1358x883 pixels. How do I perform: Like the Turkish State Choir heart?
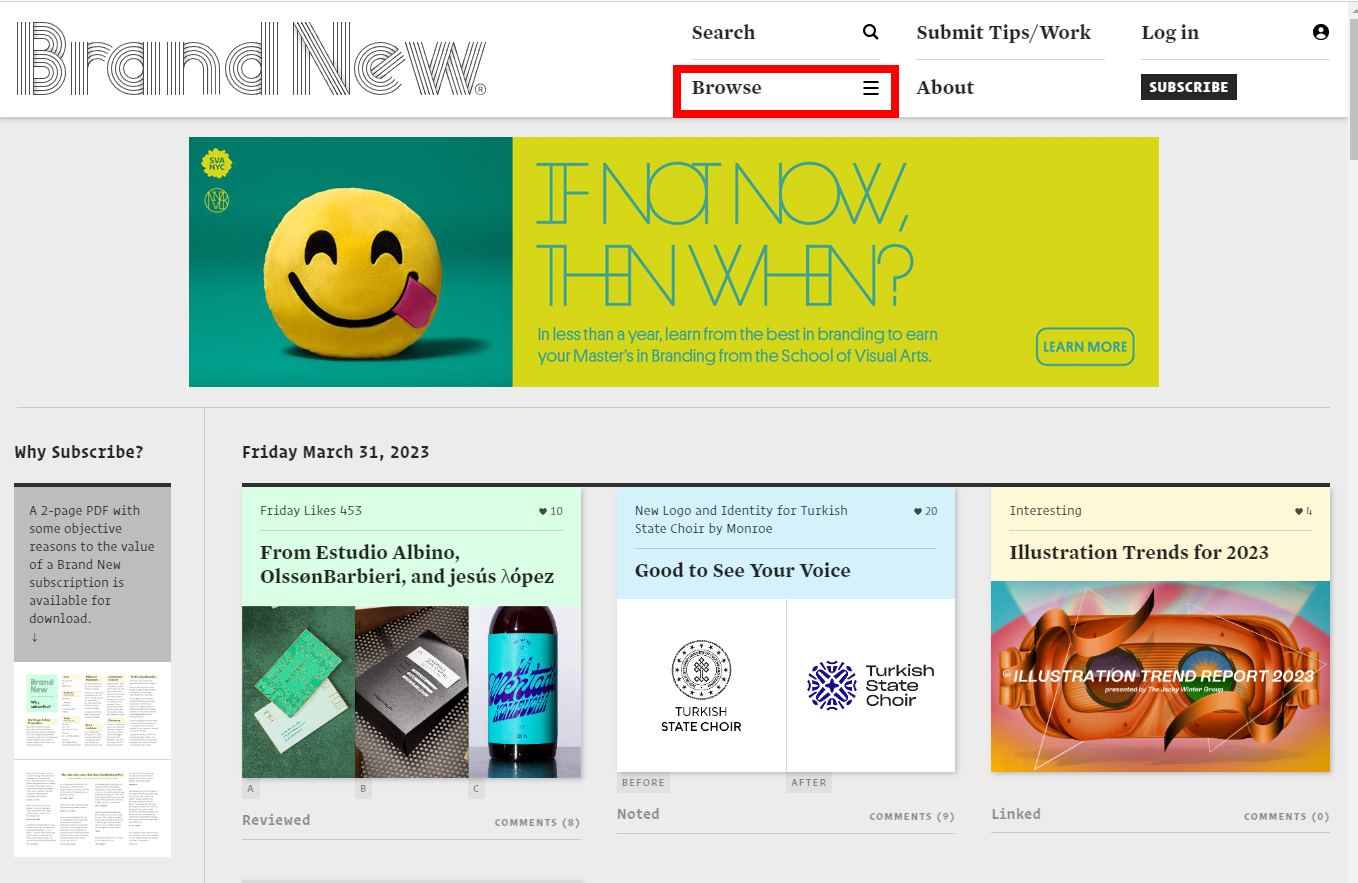(x=918, y=511)
